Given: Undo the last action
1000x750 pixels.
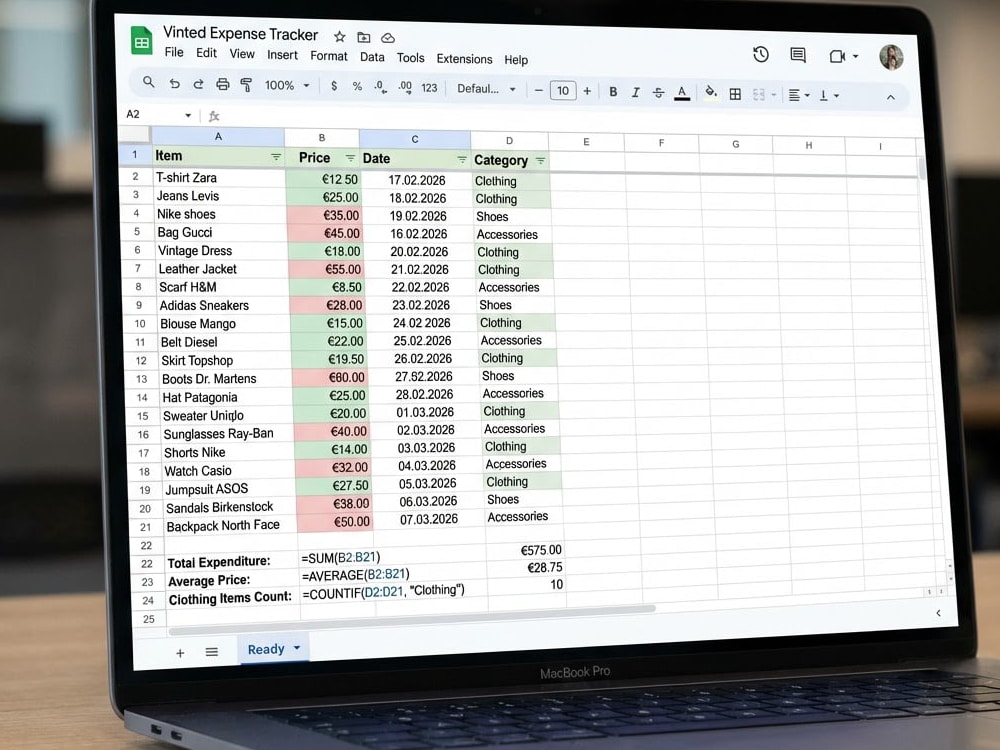Looking at the screenshot, I should pyautogui.click(x=174, y=84).
